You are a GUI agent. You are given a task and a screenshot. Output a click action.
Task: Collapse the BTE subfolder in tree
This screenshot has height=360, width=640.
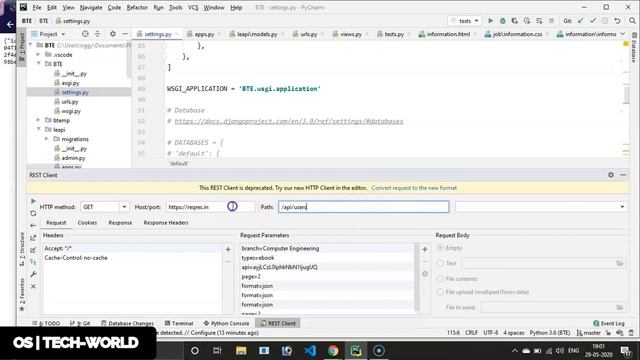pyautogui.click(x=38, y=64)
